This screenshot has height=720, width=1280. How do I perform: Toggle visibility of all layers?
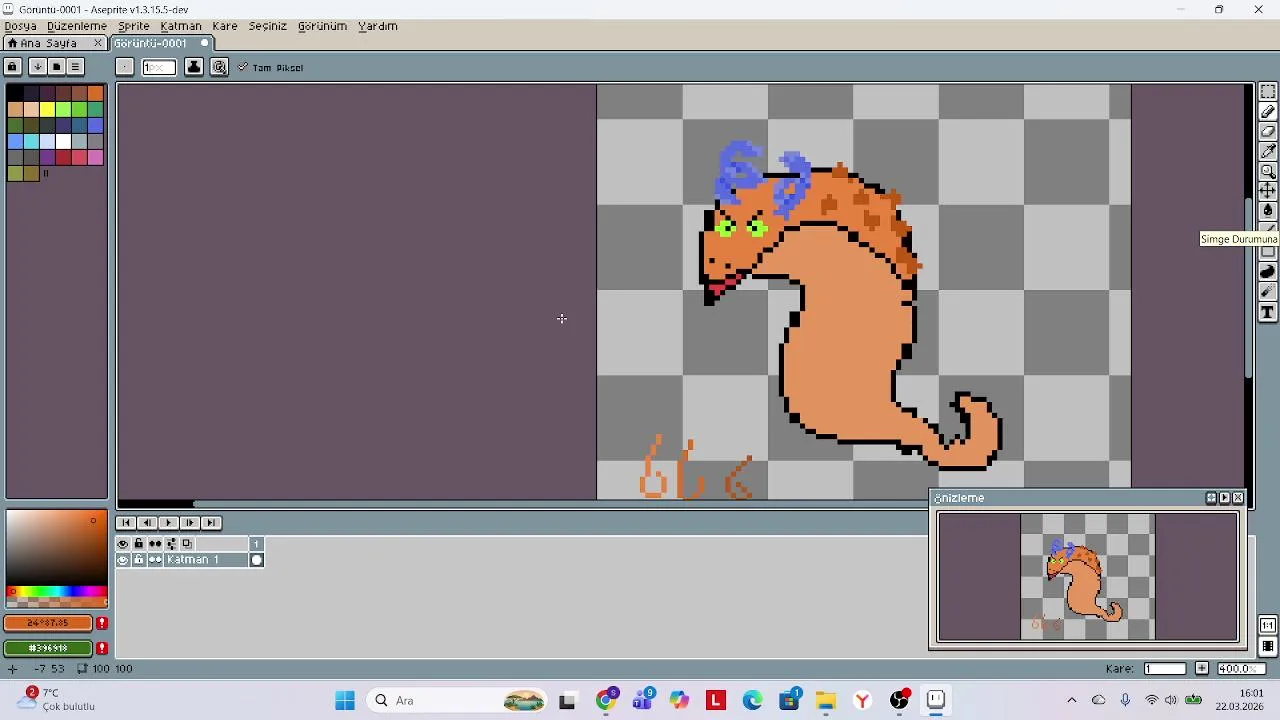123,544
